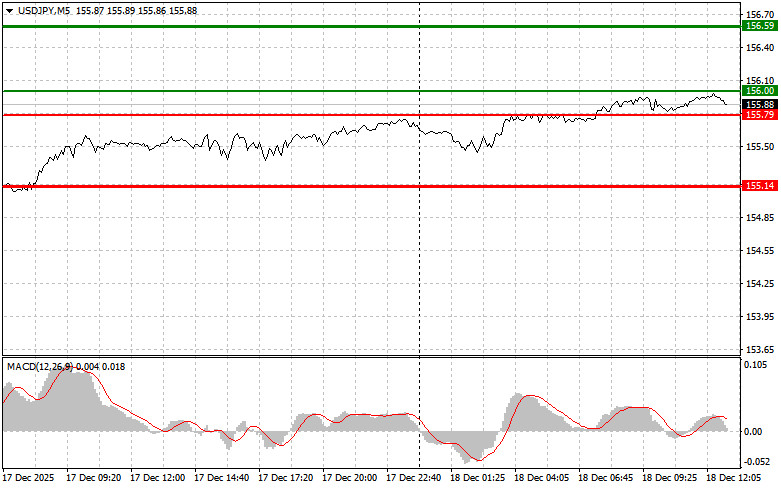
Task: Click the 0.105 MACD scale value
Action: pyautogui.click(x=755, y=365)
